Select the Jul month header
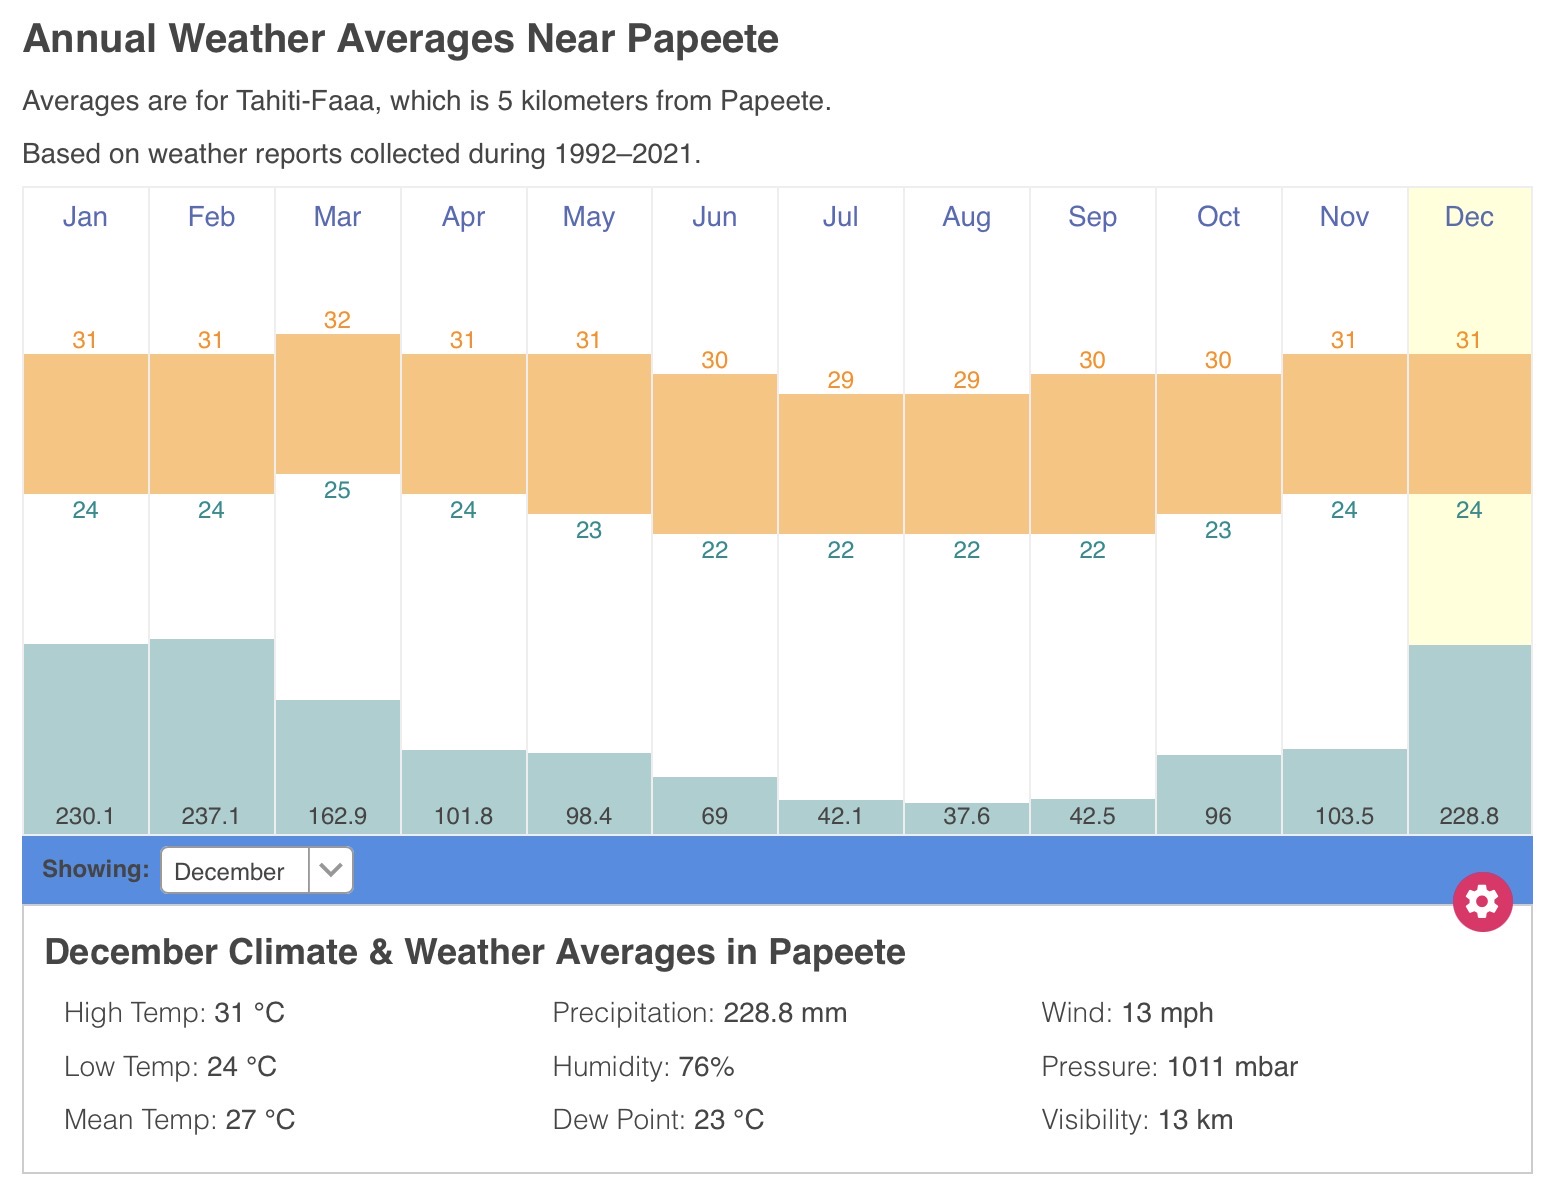This screenshot has width=1554, height=1194. coord(840,217)
